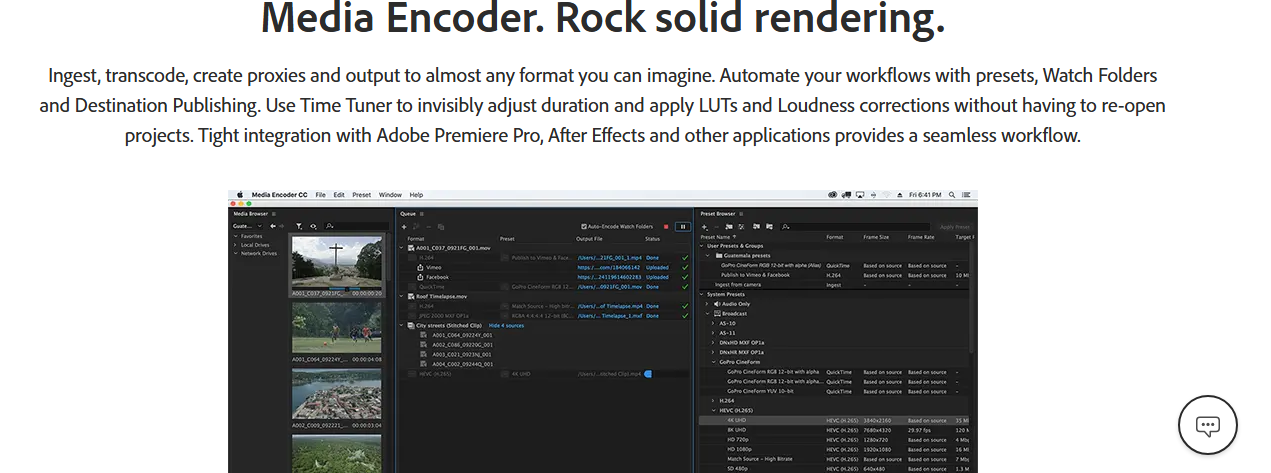Screen dimensions: 1271x473
Task: Go back in Media Browser
Action: (272, 226)
